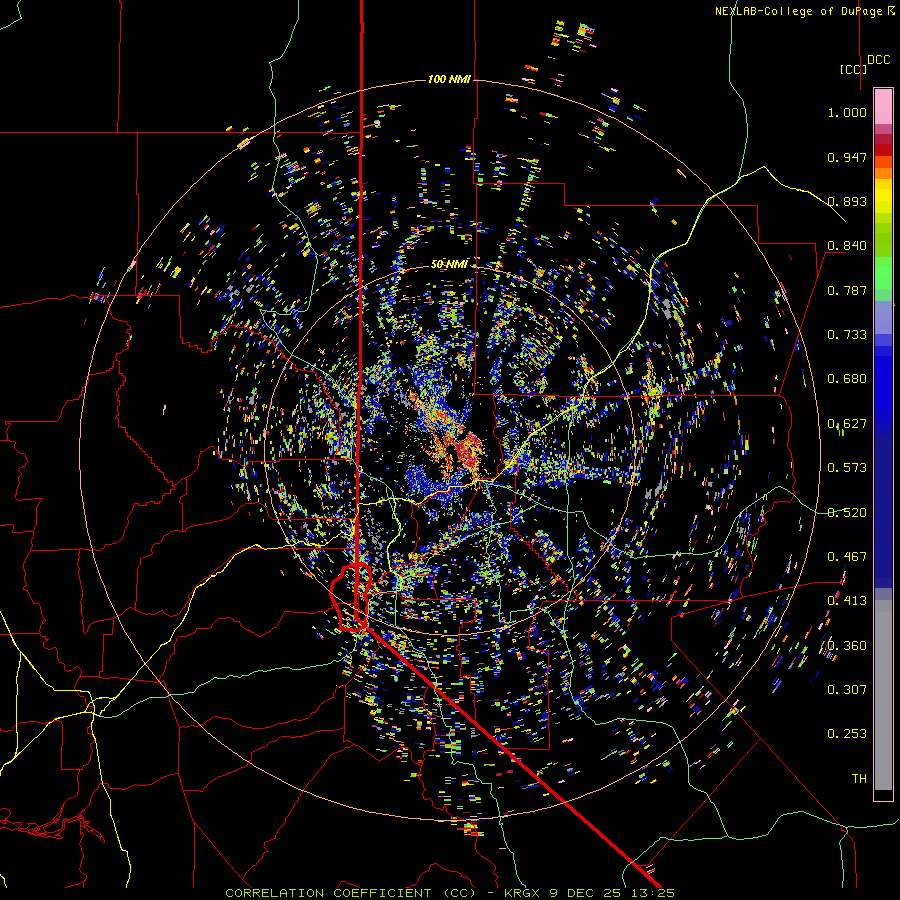Pick the pink segment of the color bar
Screen dimensions: 900x900
[883, 106]
